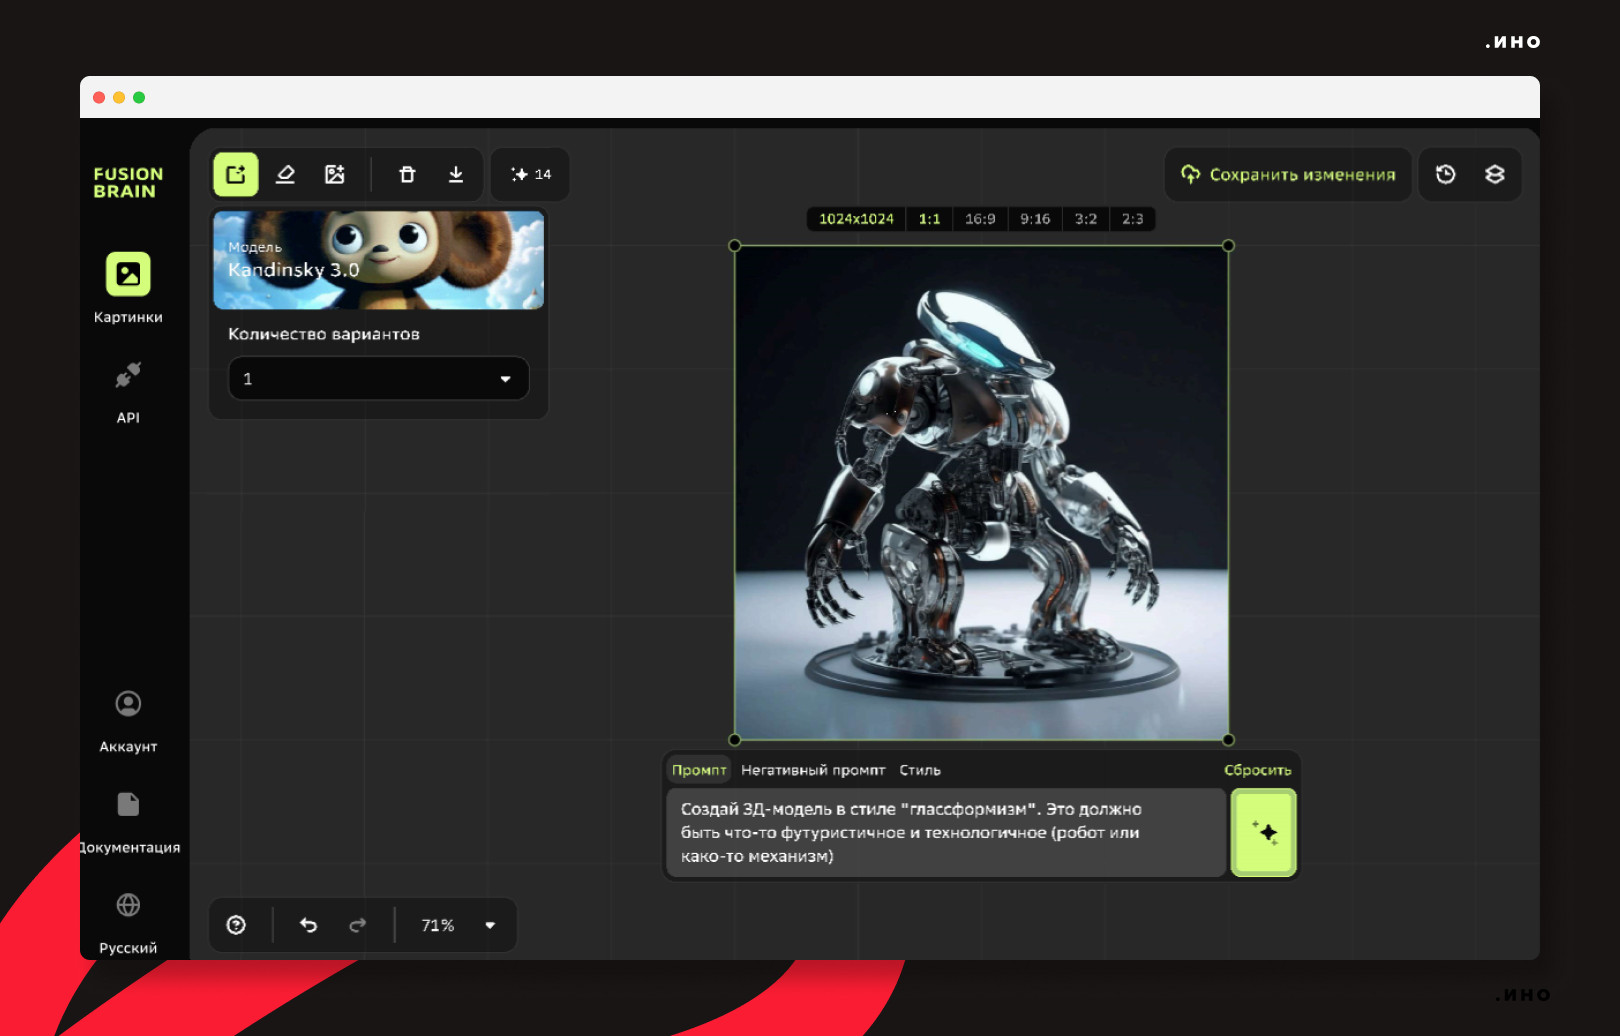Click into the prompt text field
1620x1036 pixels.
pyautogui.click(x=945, y=833)
